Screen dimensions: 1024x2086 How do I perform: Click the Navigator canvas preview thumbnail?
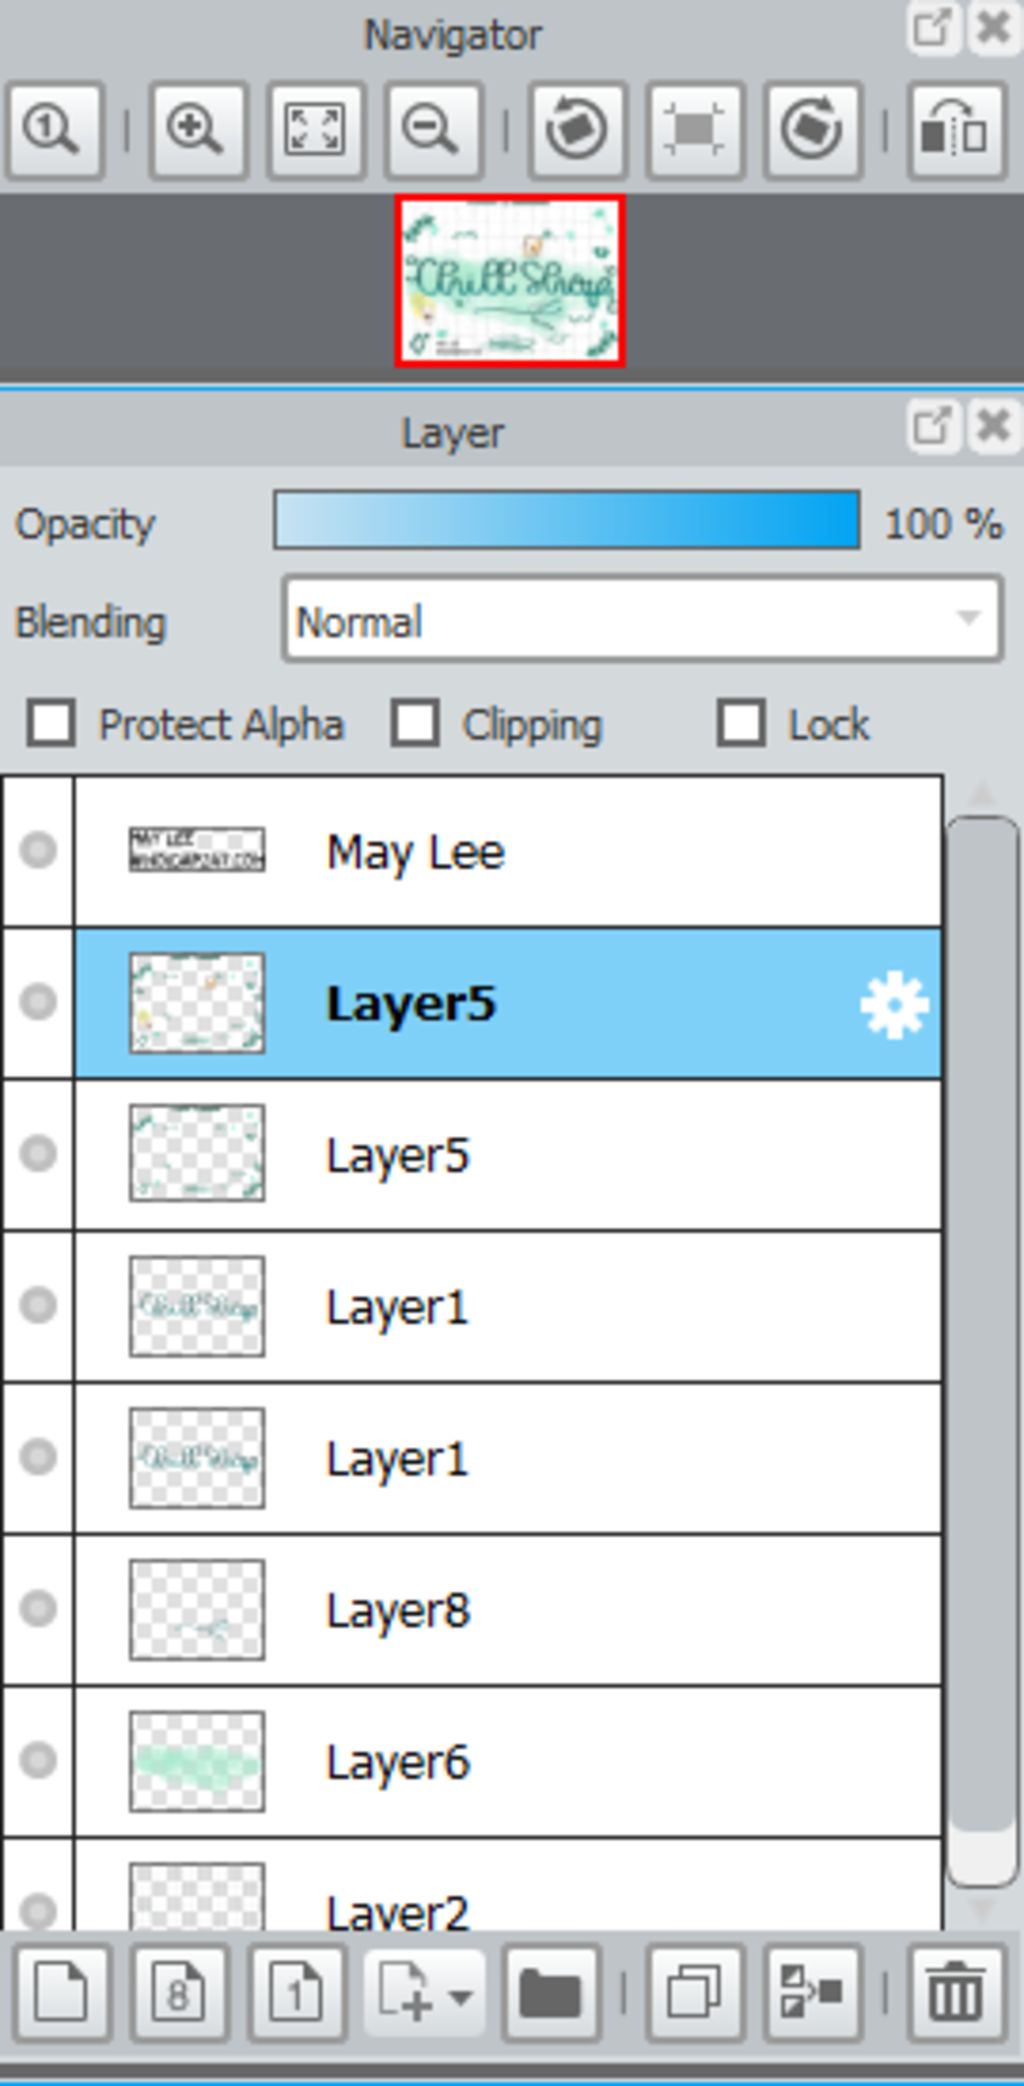pos(510,281)
